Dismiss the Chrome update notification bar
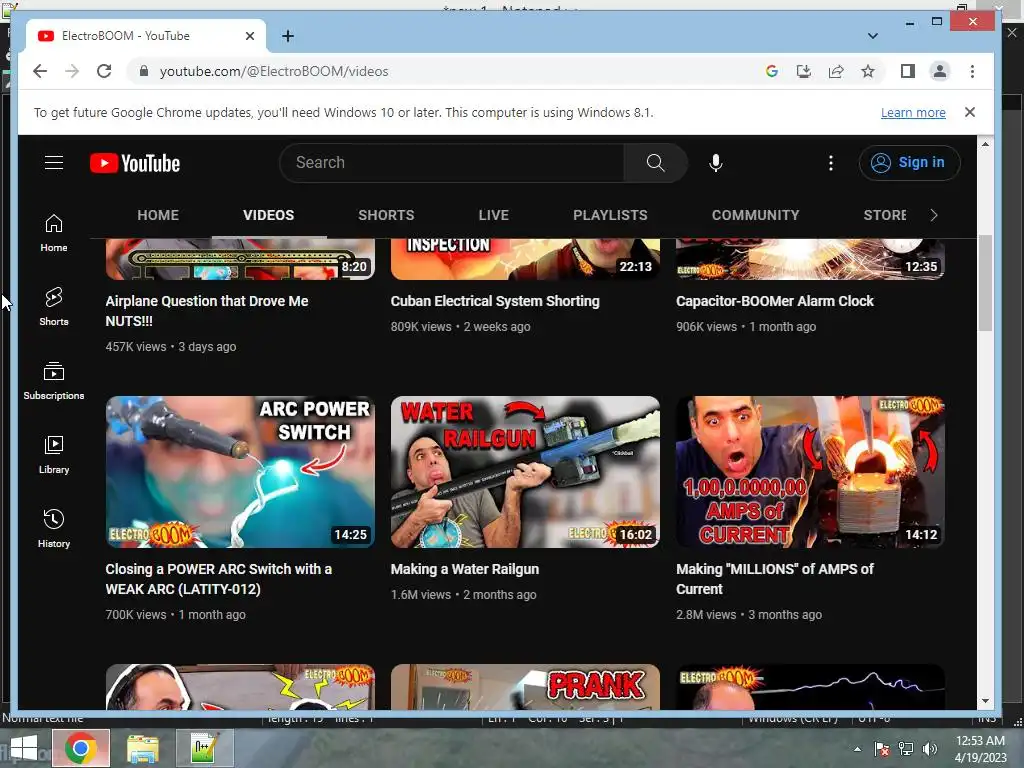1024x768 pixels. click(x=970, y=112)
